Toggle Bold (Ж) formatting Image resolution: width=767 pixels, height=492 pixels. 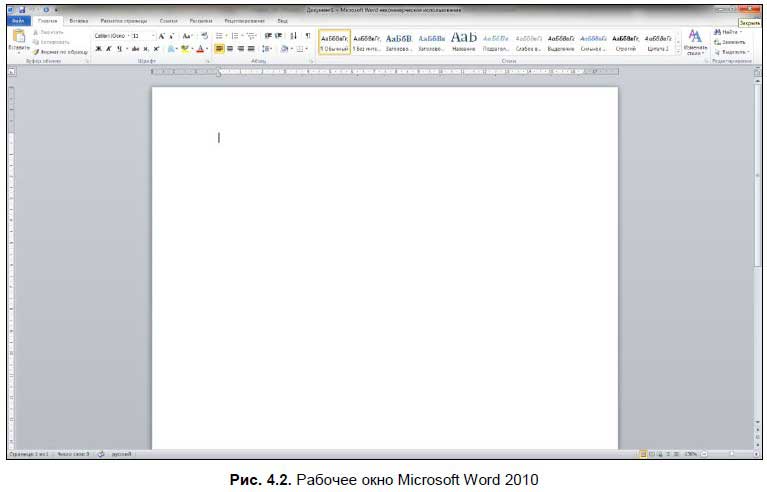(98, 49)
